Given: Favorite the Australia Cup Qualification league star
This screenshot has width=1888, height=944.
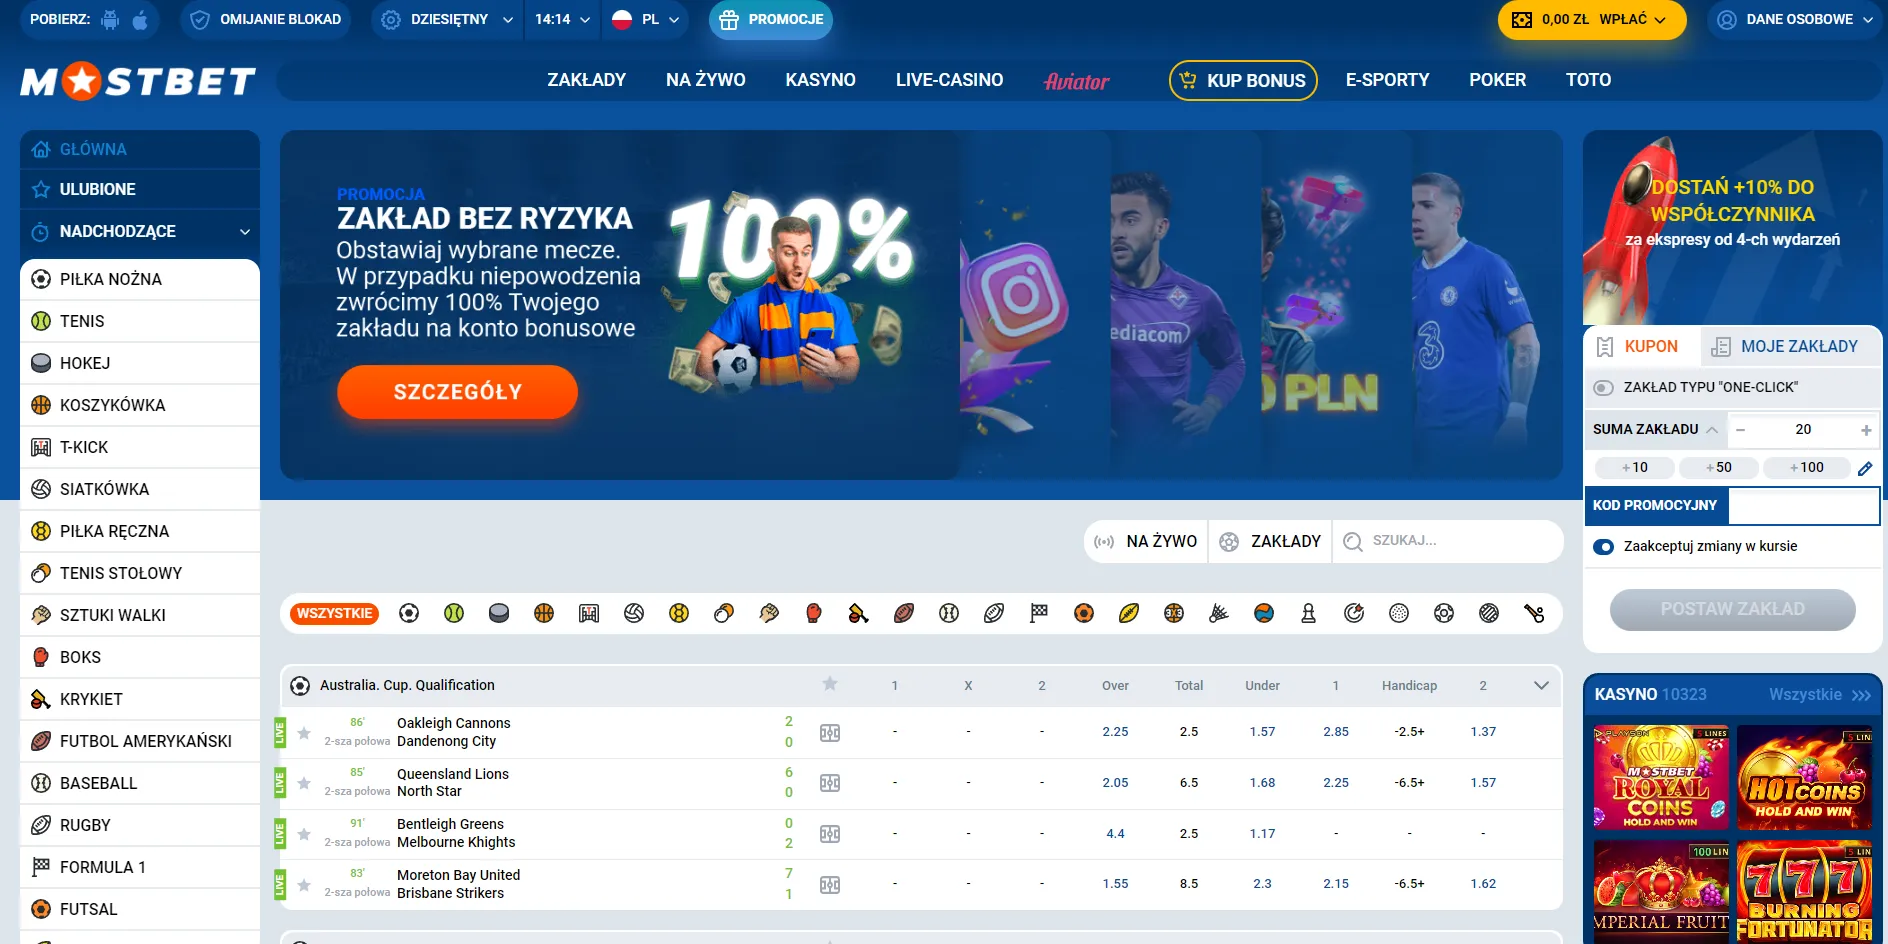Looking at the screenshot, I should pyautogui.click(x=830, y=684).
